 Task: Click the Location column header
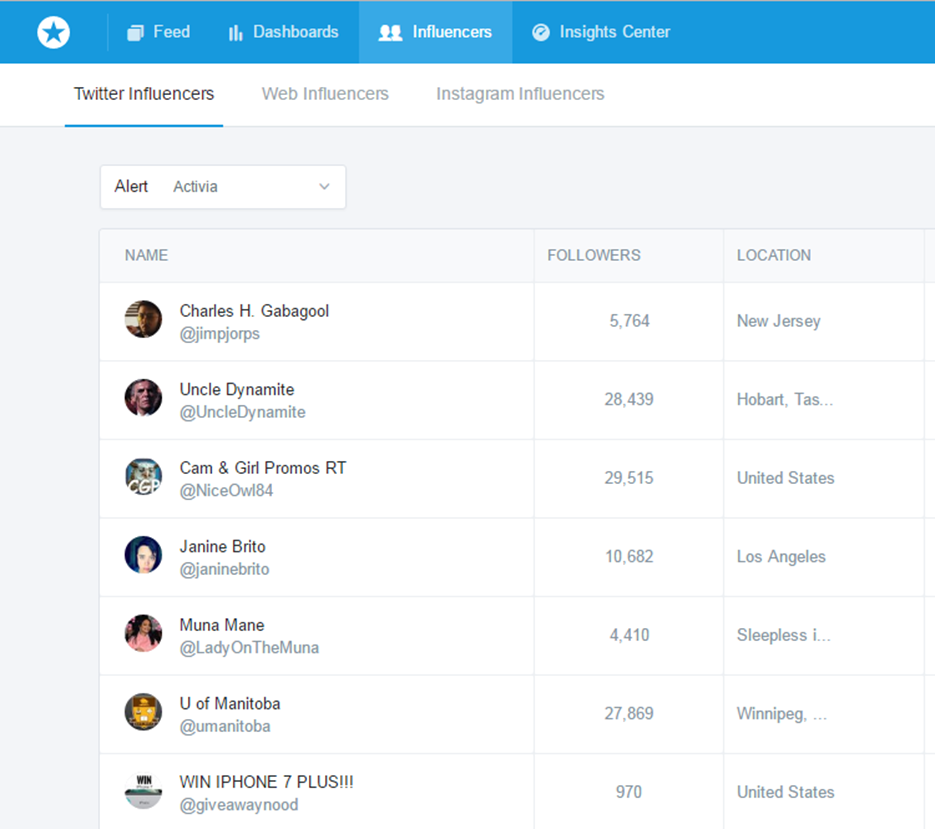point(773,255)
